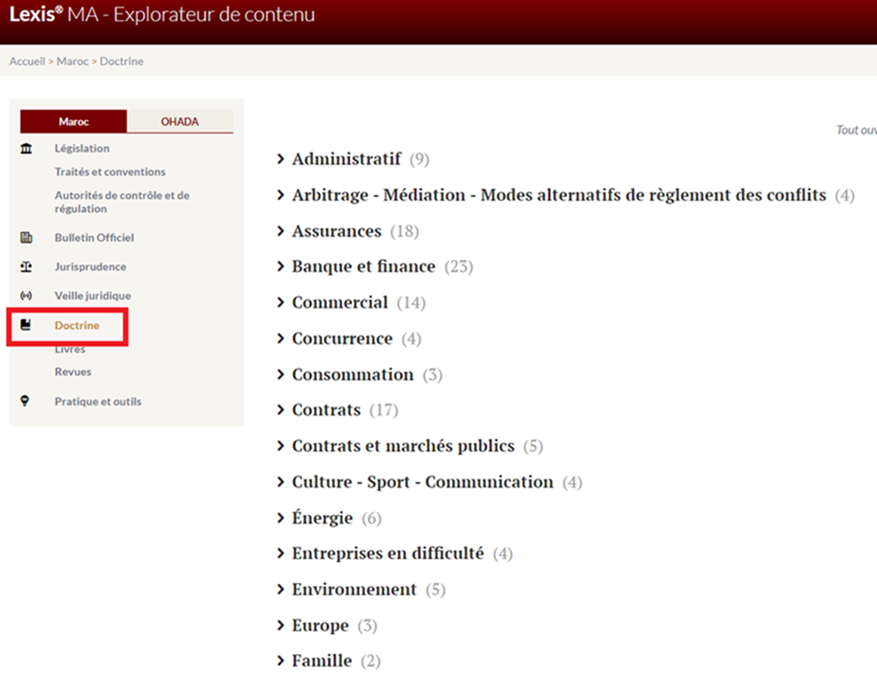The width and height of the screenshot is (877, 686).
Task: Expand the Famille category chevron
Action: (x=281, y=661)
